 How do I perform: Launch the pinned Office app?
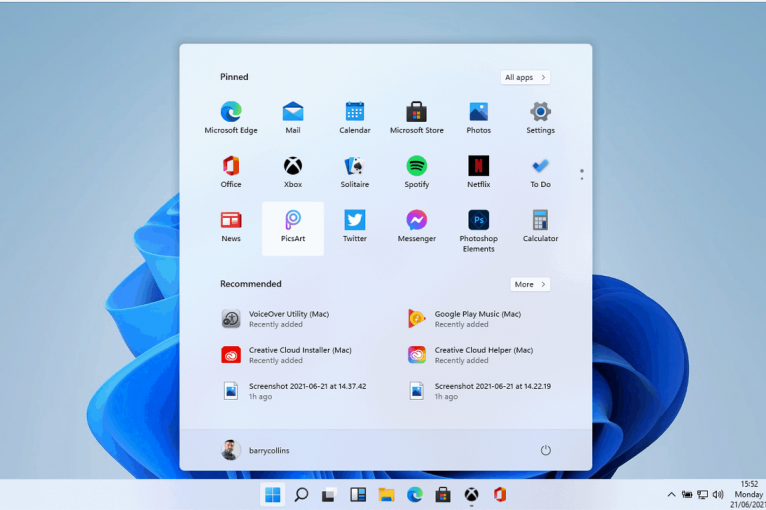tap(231, 172)
